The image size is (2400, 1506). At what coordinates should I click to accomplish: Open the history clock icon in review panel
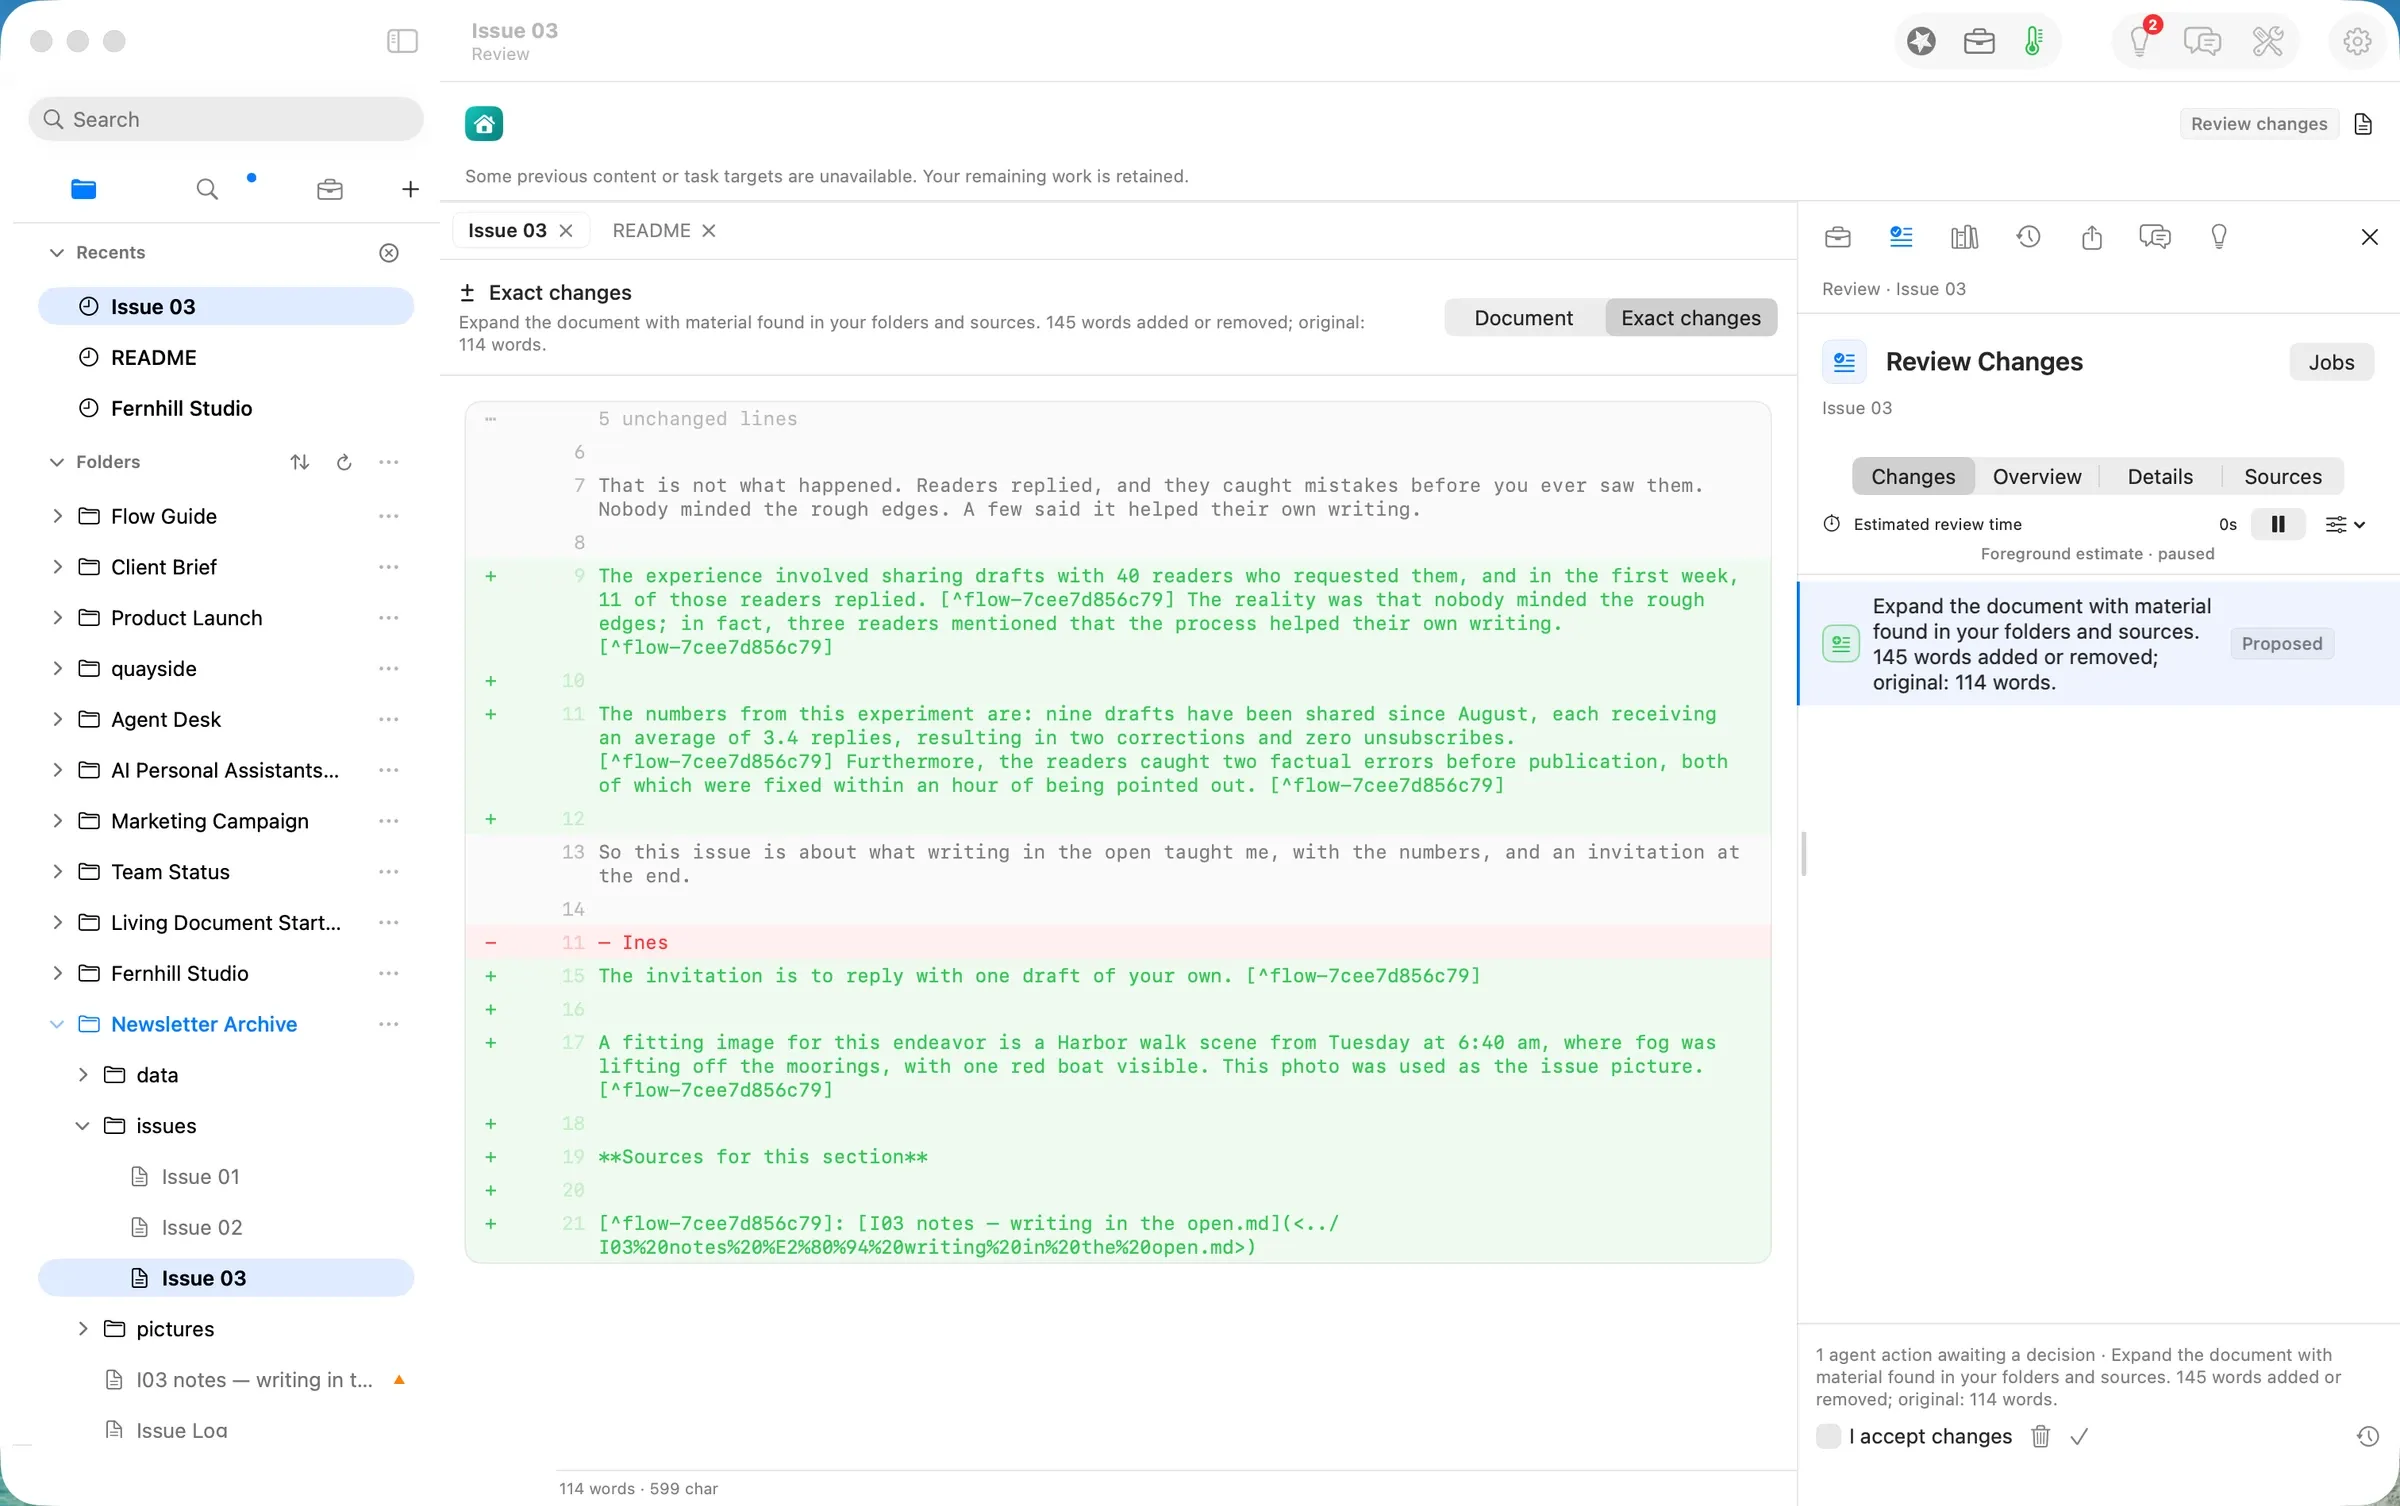[2028, 237]
